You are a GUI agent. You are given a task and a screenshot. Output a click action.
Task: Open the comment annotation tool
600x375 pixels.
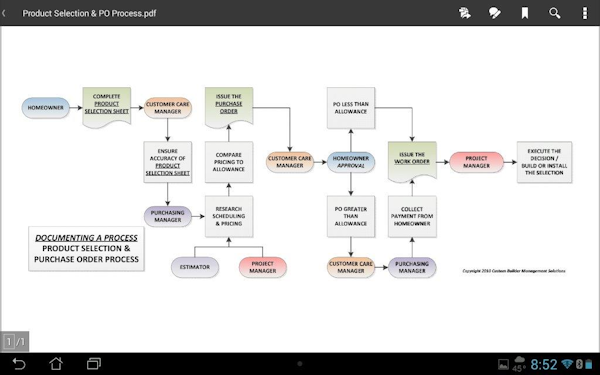click(494, 13)
